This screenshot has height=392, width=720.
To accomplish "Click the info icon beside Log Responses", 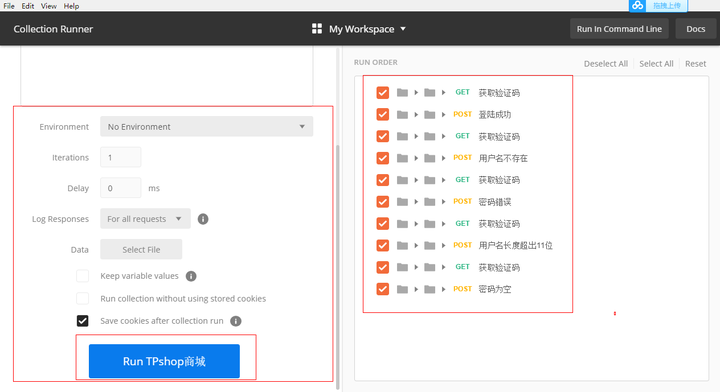I will [x=203, y=219].
